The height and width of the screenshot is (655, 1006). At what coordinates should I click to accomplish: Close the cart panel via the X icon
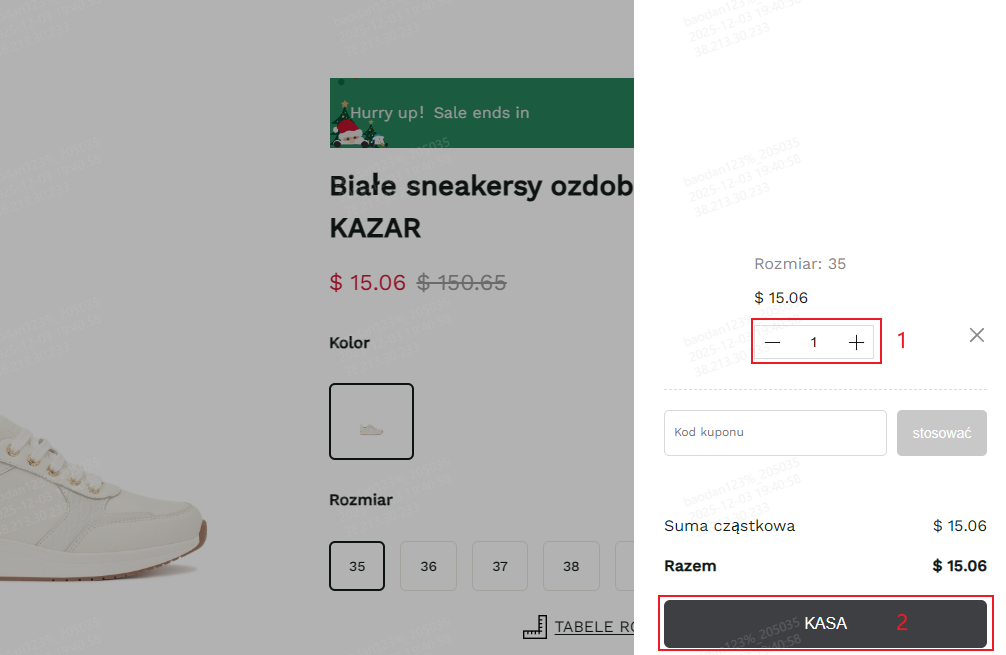pyautogui.click(x=977, y=335)
